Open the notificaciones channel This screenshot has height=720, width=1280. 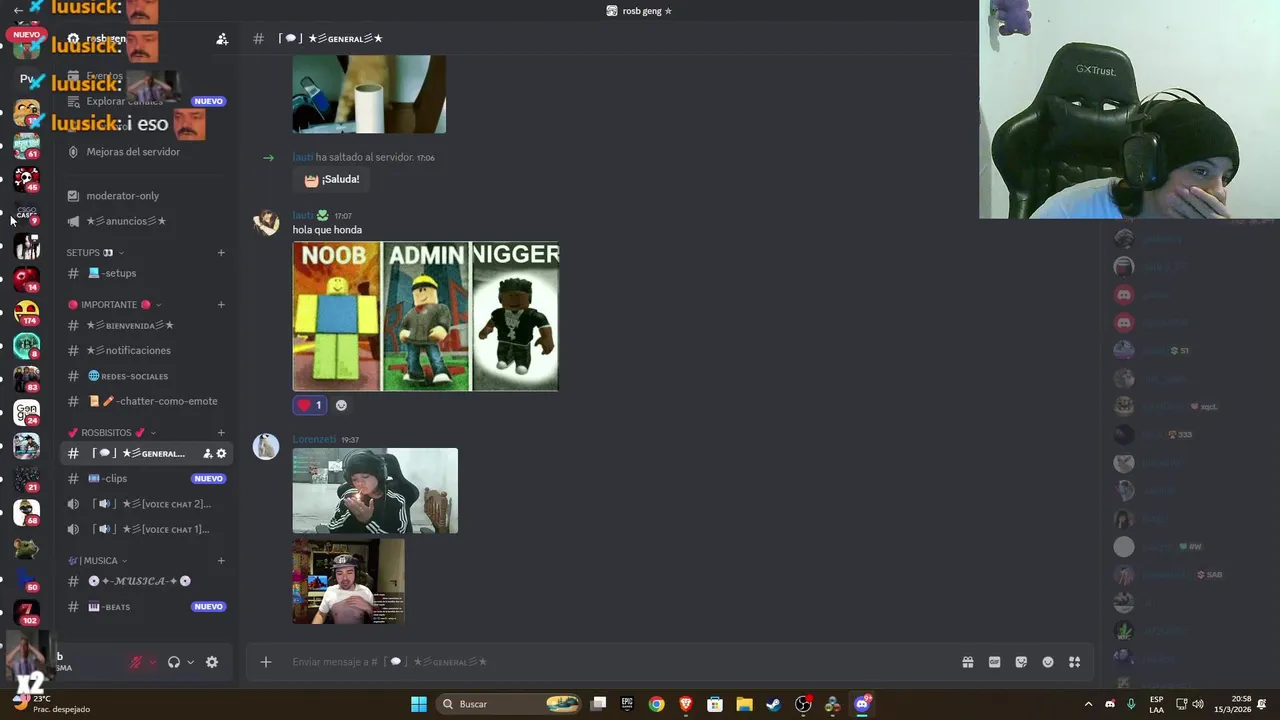point(146,350)
